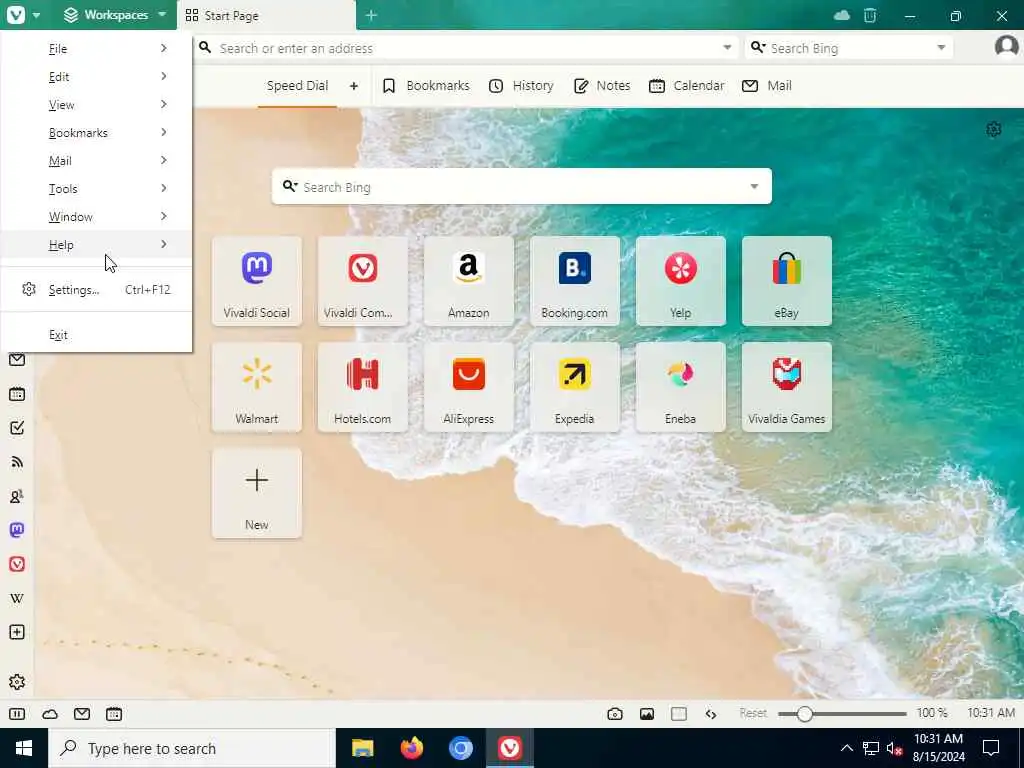Click the Search Bing box on start page

coord(521,186)
